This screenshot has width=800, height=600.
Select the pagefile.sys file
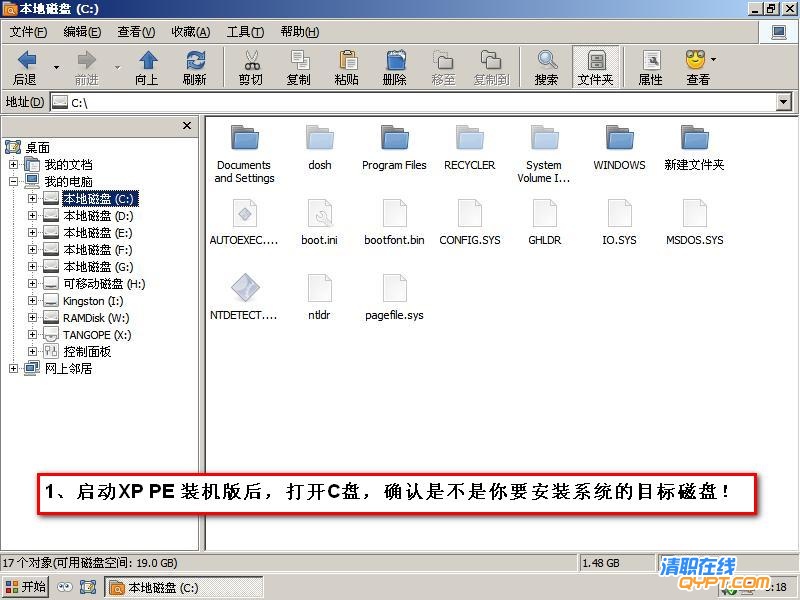[394, 297]
